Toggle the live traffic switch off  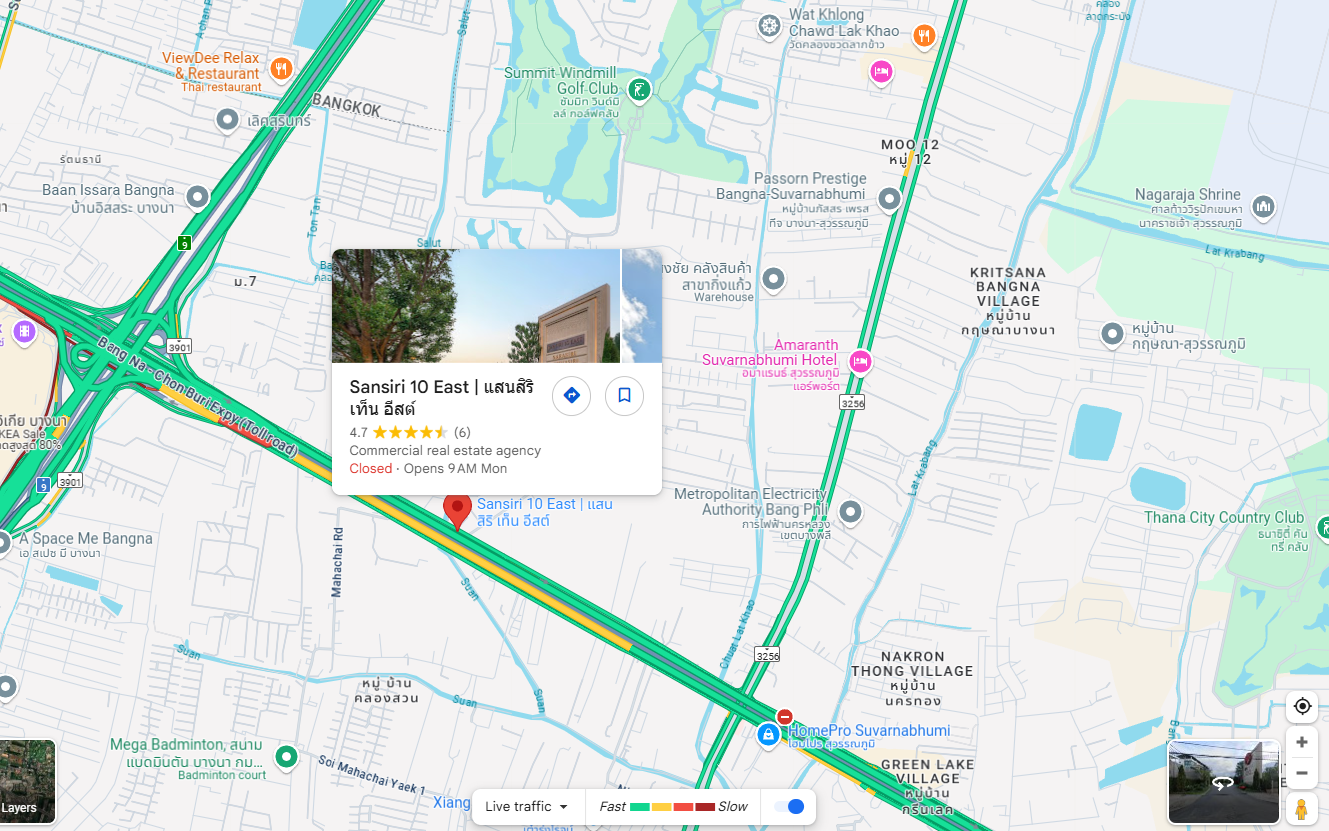789,806
